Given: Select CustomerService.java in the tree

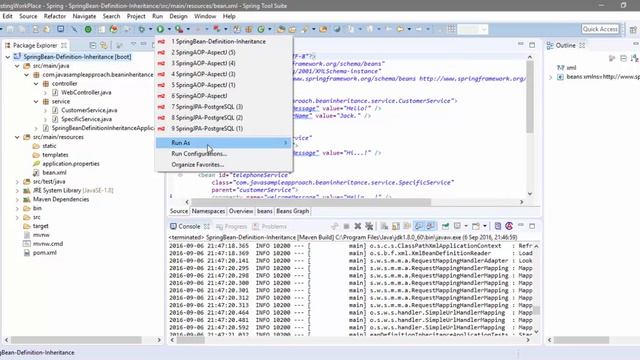Looking at the screenshot, I should click(x=89, y=111).
